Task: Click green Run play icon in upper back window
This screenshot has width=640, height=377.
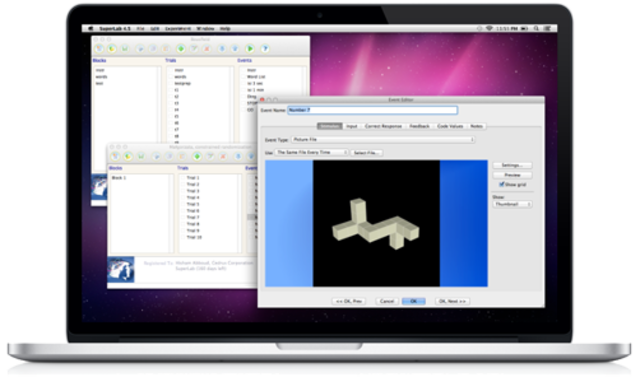Action: click(250, 49)
